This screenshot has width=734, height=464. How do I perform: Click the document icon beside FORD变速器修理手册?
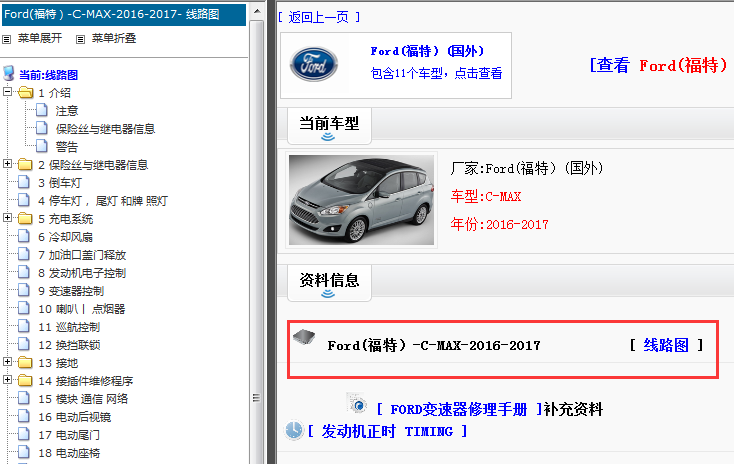click(357, 403)
